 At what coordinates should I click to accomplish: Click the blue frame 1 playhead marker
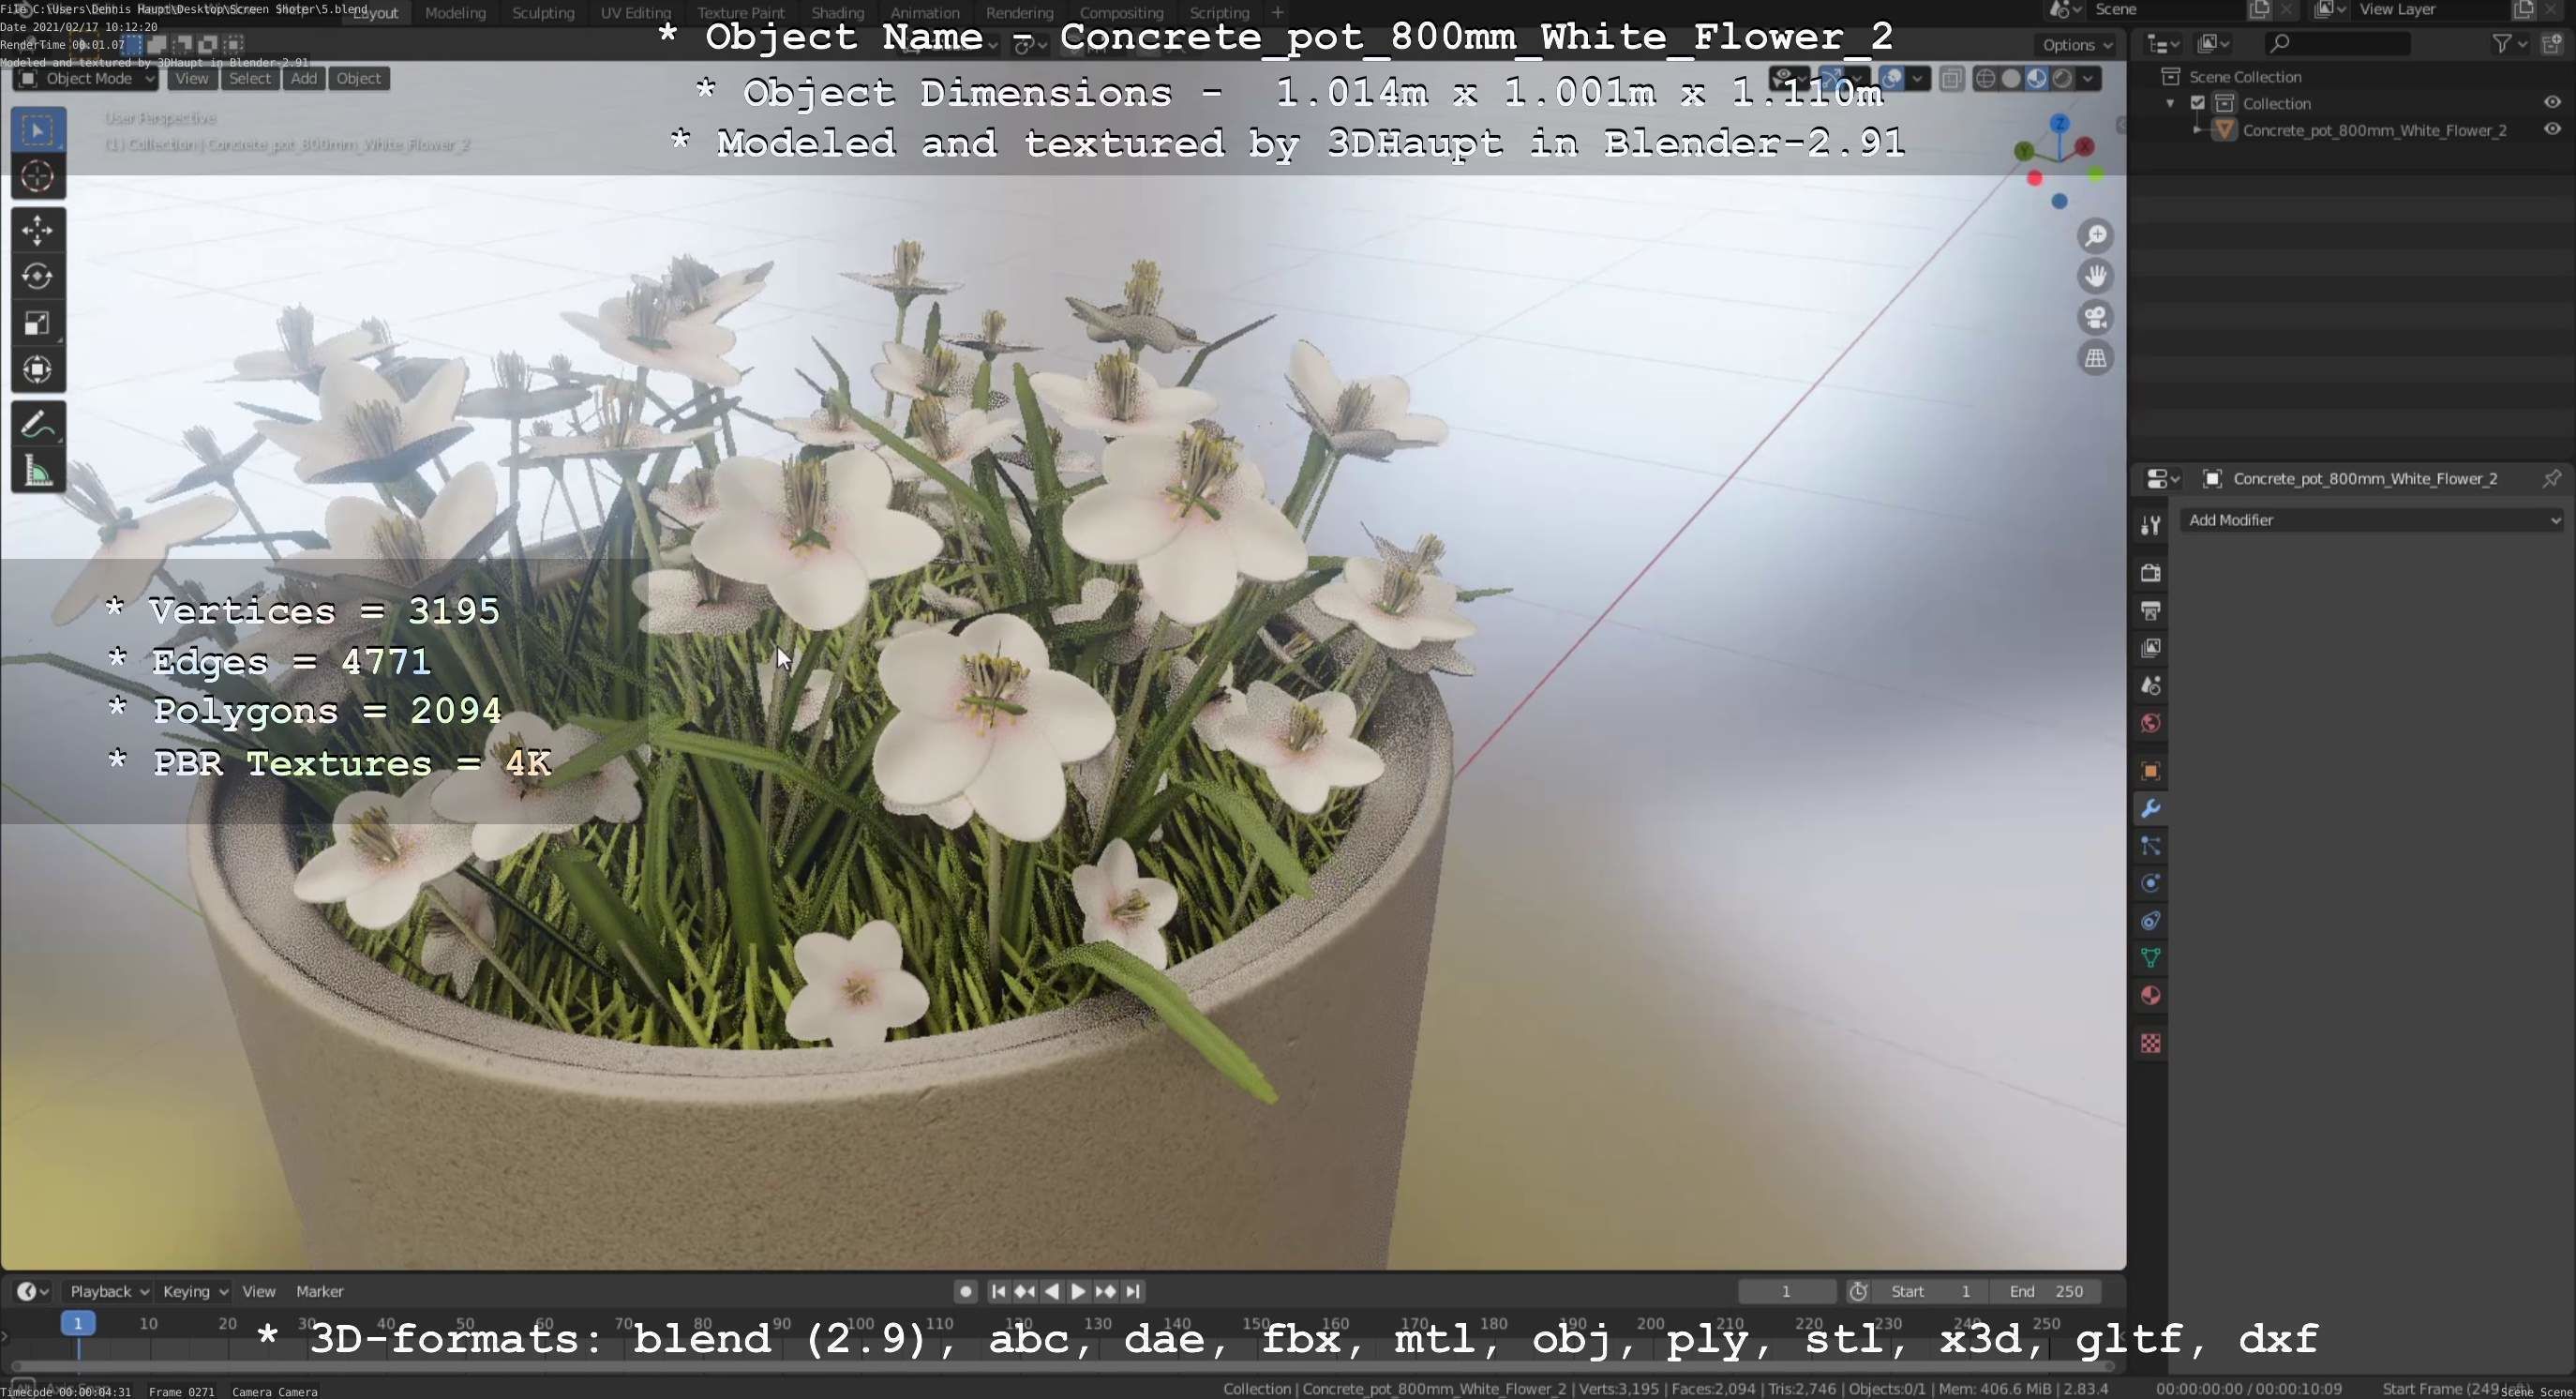point(78,1323)
